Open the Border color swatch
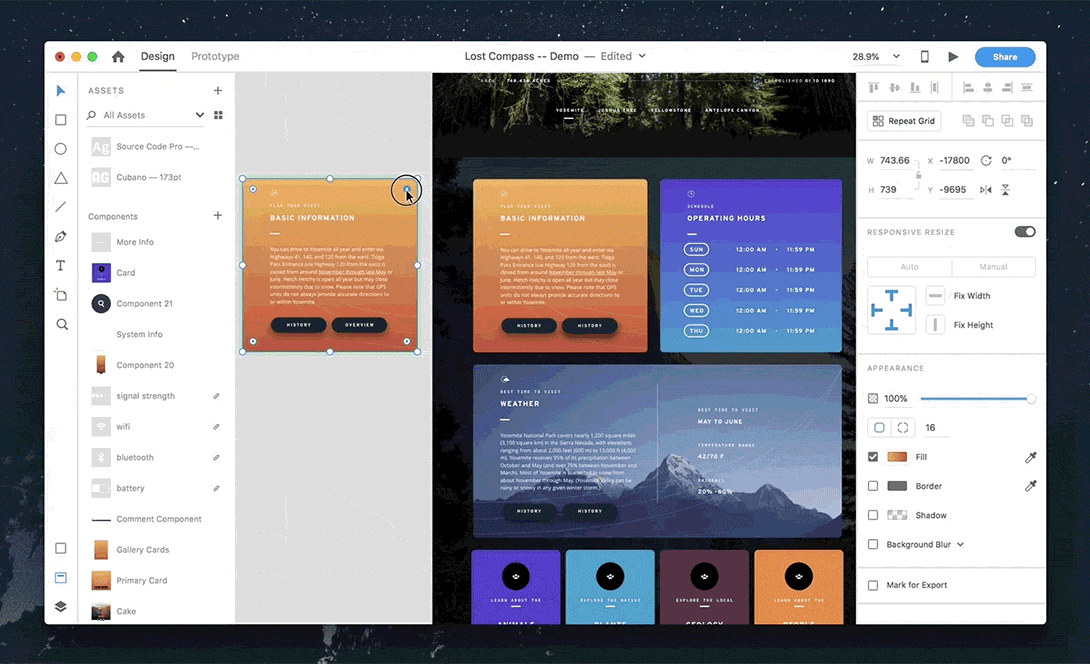This screenshot has width=1090, height=664. tap(897, 486)
